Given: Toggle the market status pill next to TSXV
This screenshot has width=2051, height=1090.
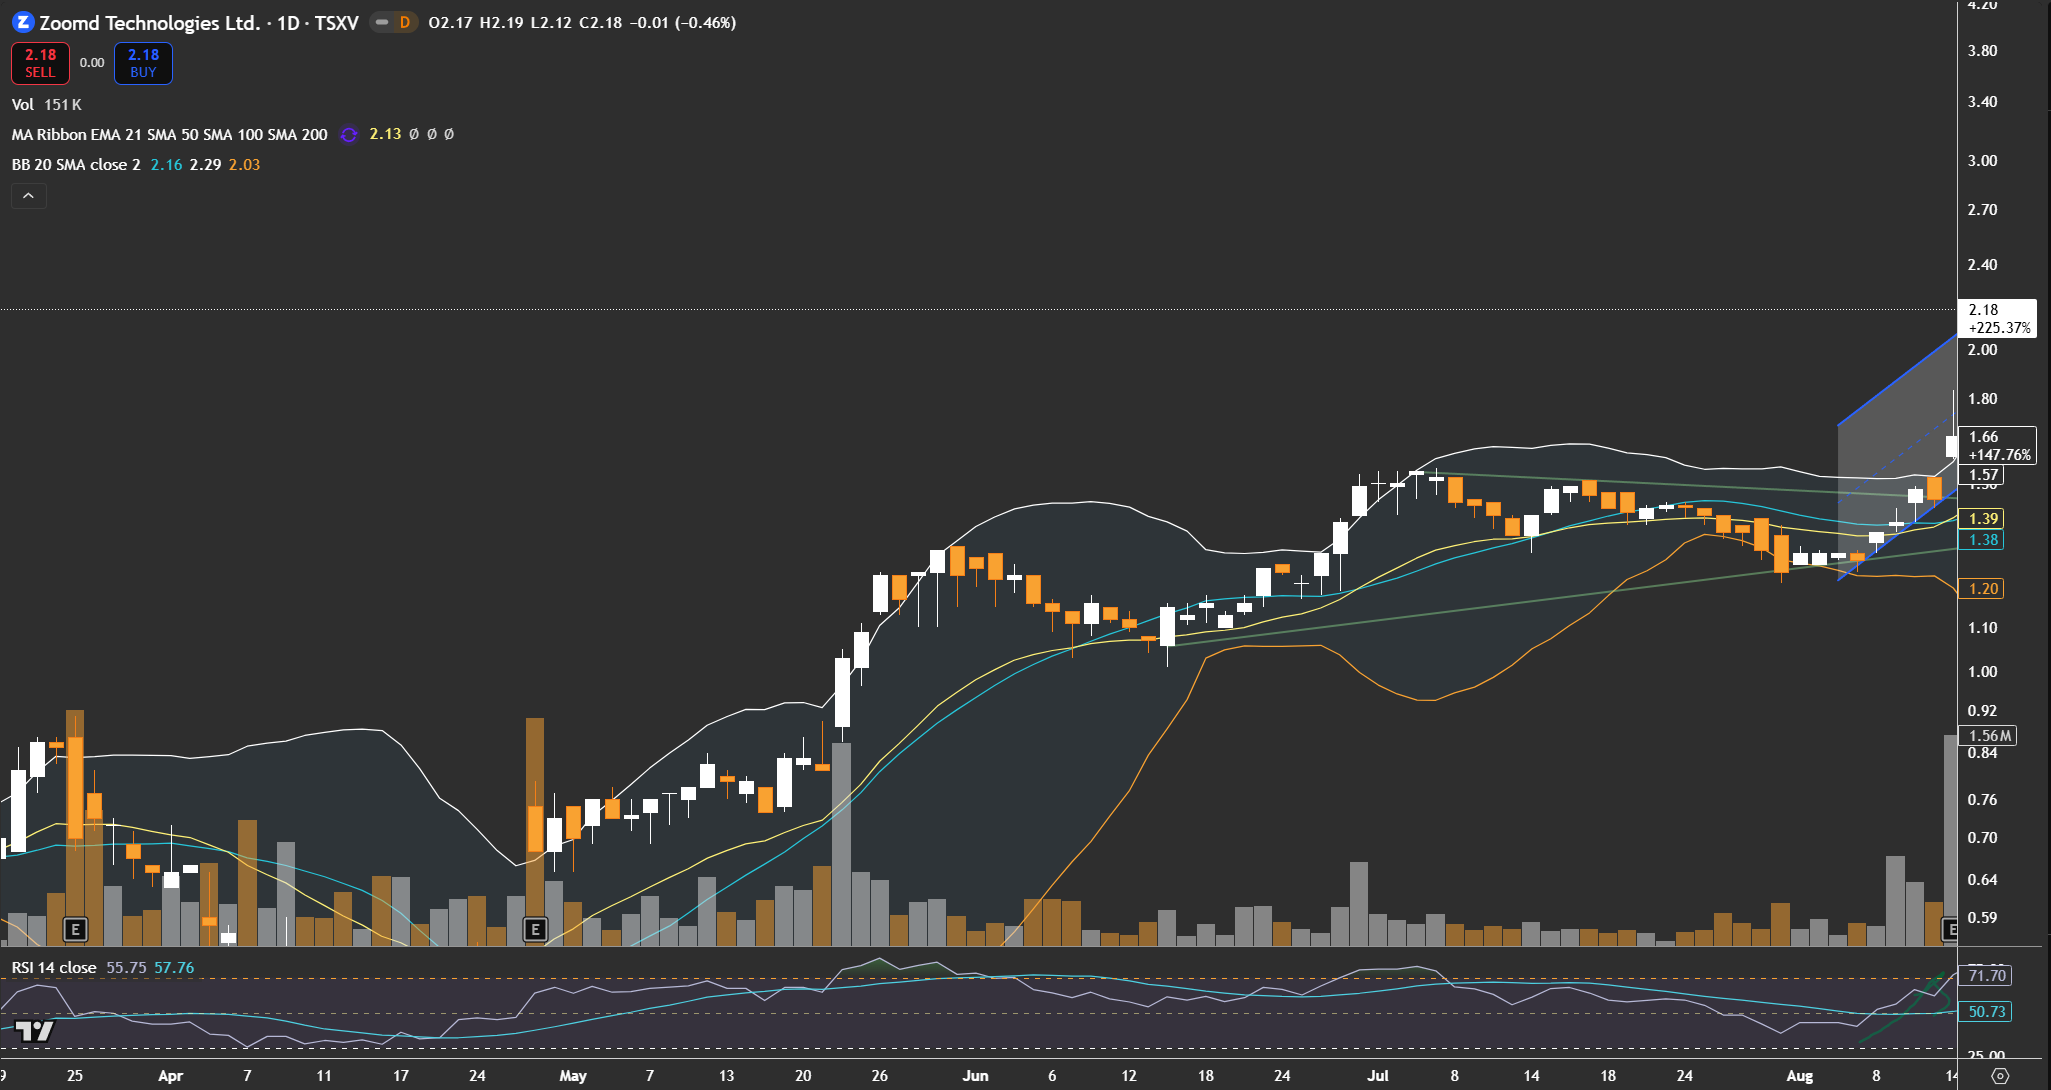Looking at the screenshot, I should [382, 22].
